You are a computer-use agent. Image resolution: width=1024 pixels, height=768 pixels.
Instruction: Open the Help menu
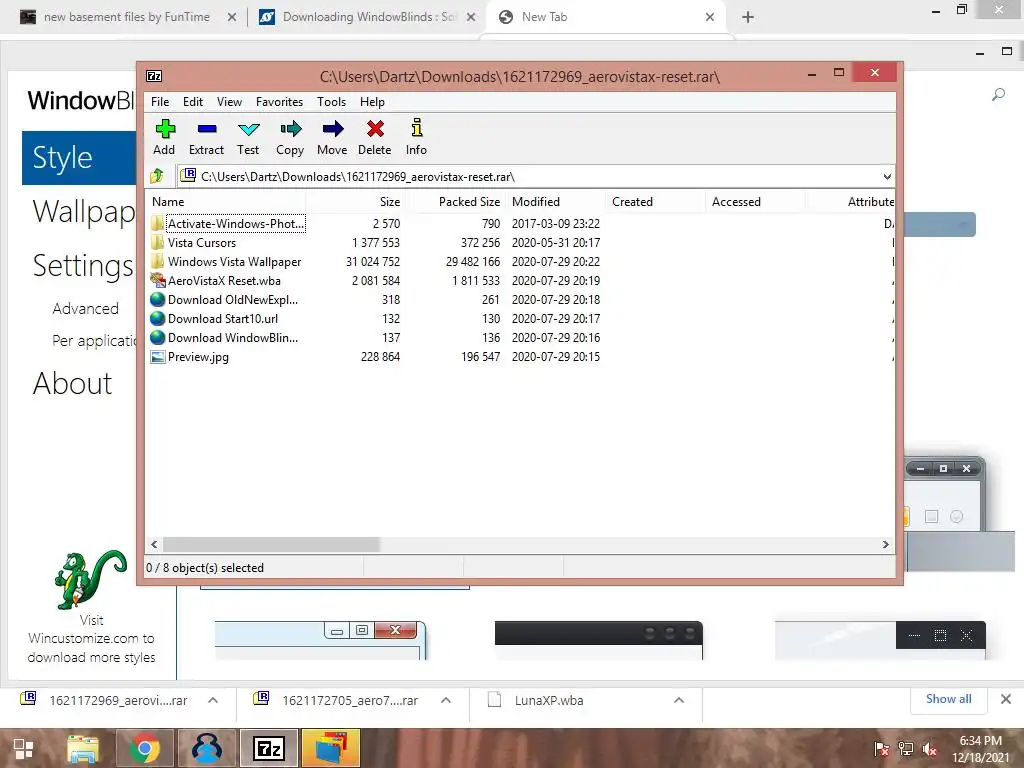(372, 102)
